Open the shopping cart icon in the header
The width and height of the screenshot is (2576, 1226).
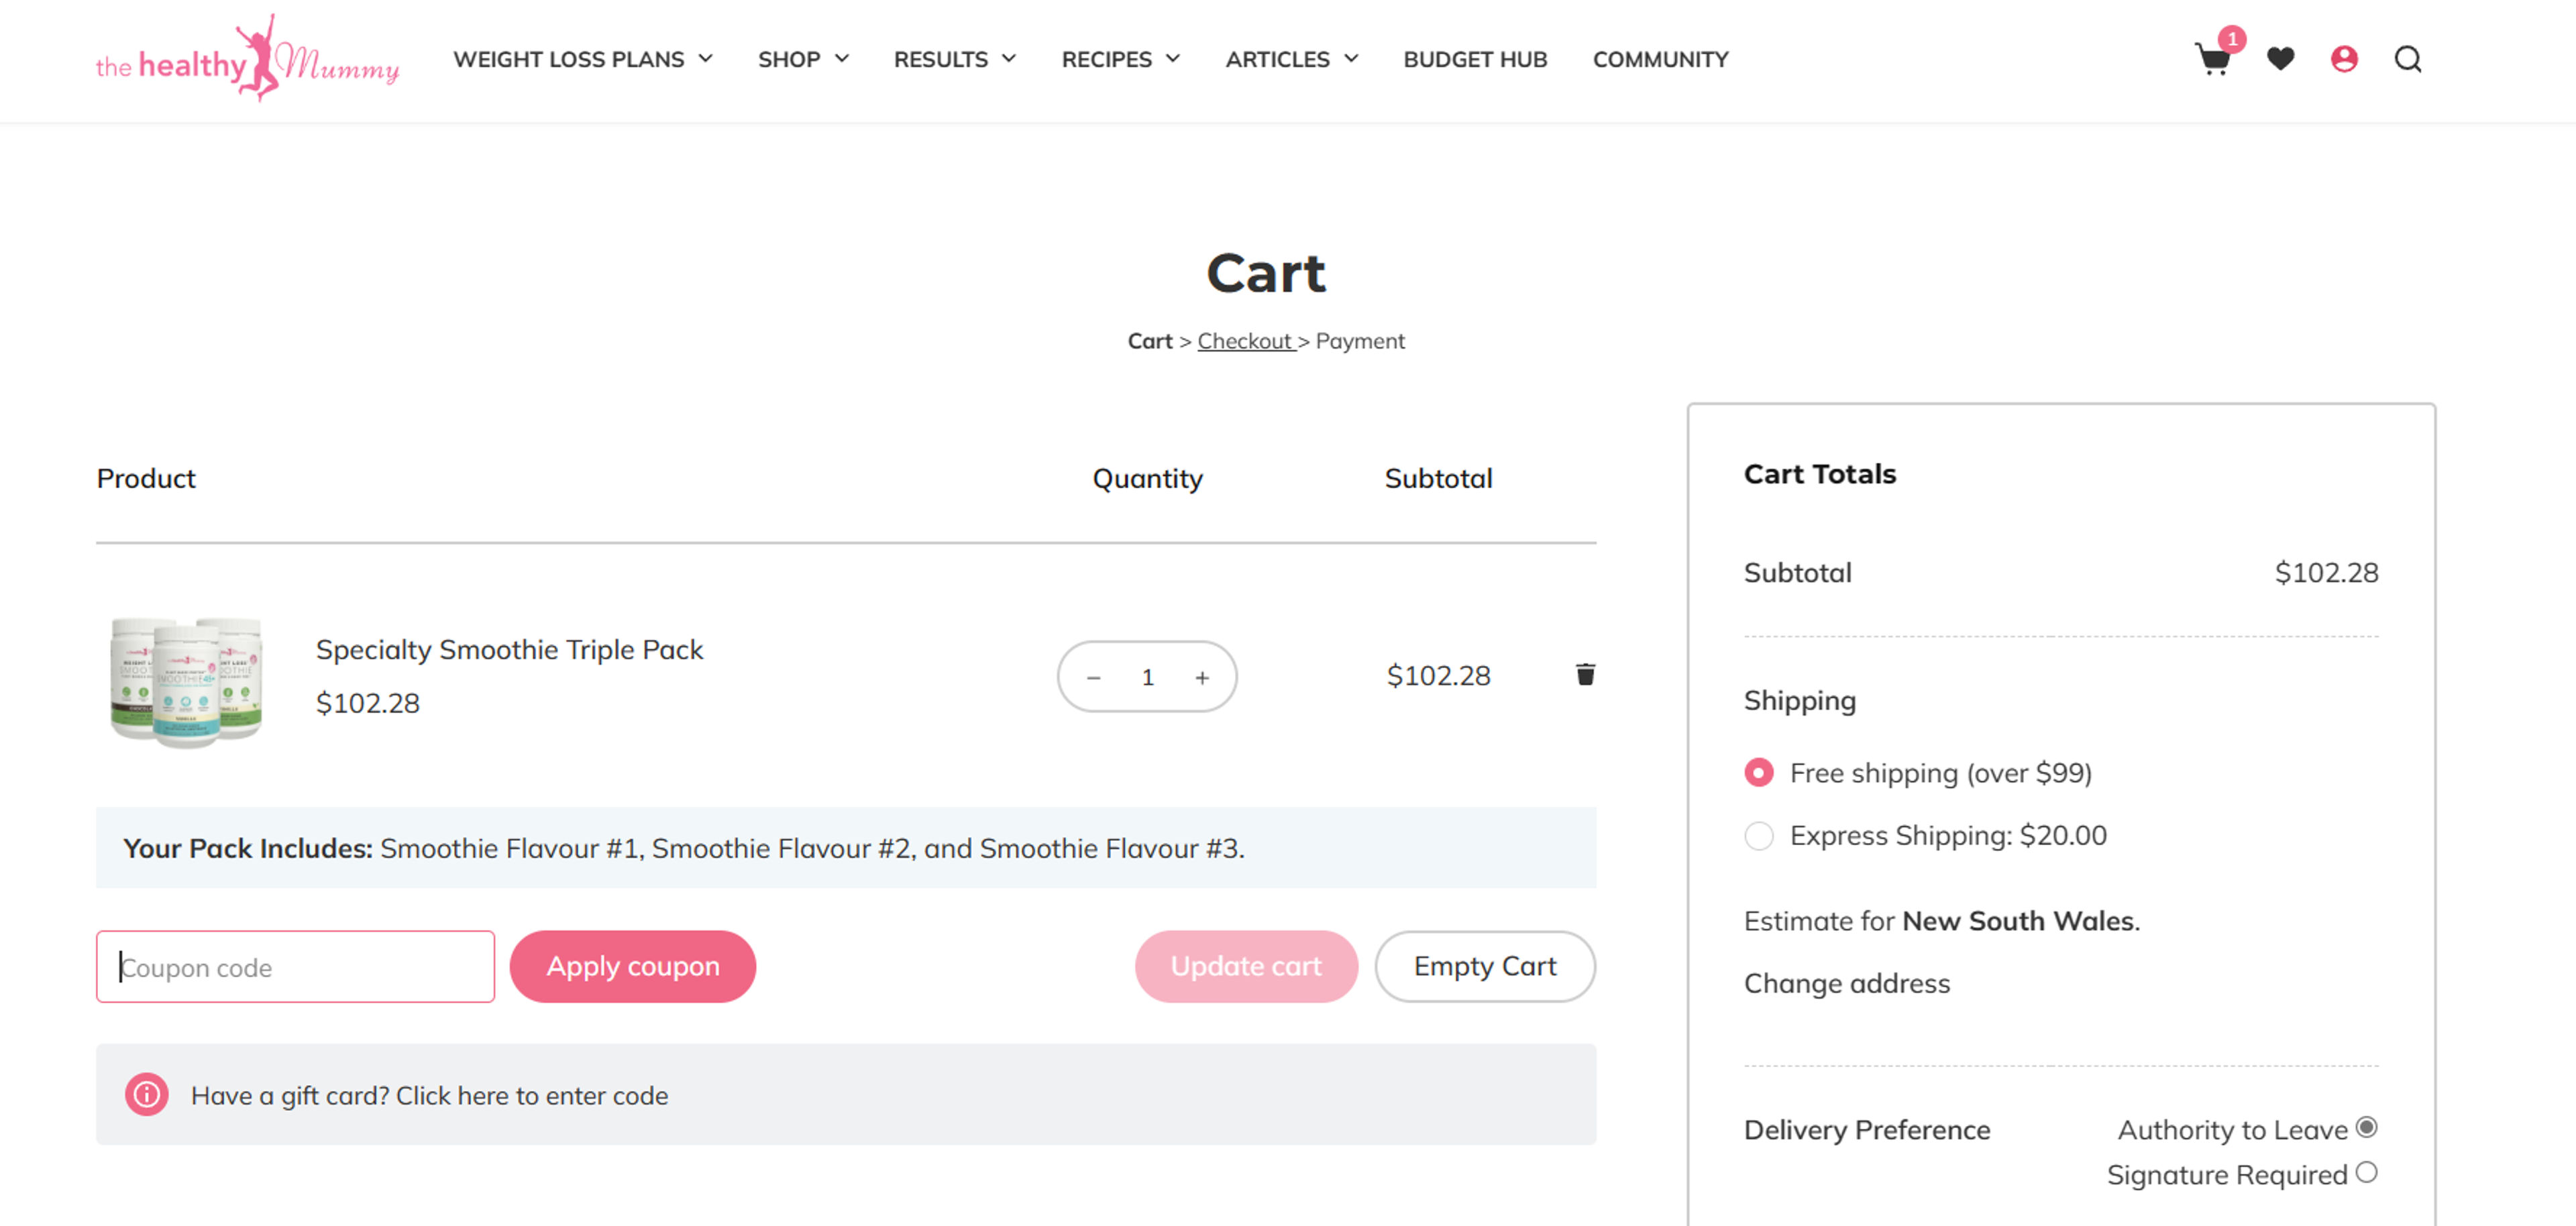[2212, 60]
